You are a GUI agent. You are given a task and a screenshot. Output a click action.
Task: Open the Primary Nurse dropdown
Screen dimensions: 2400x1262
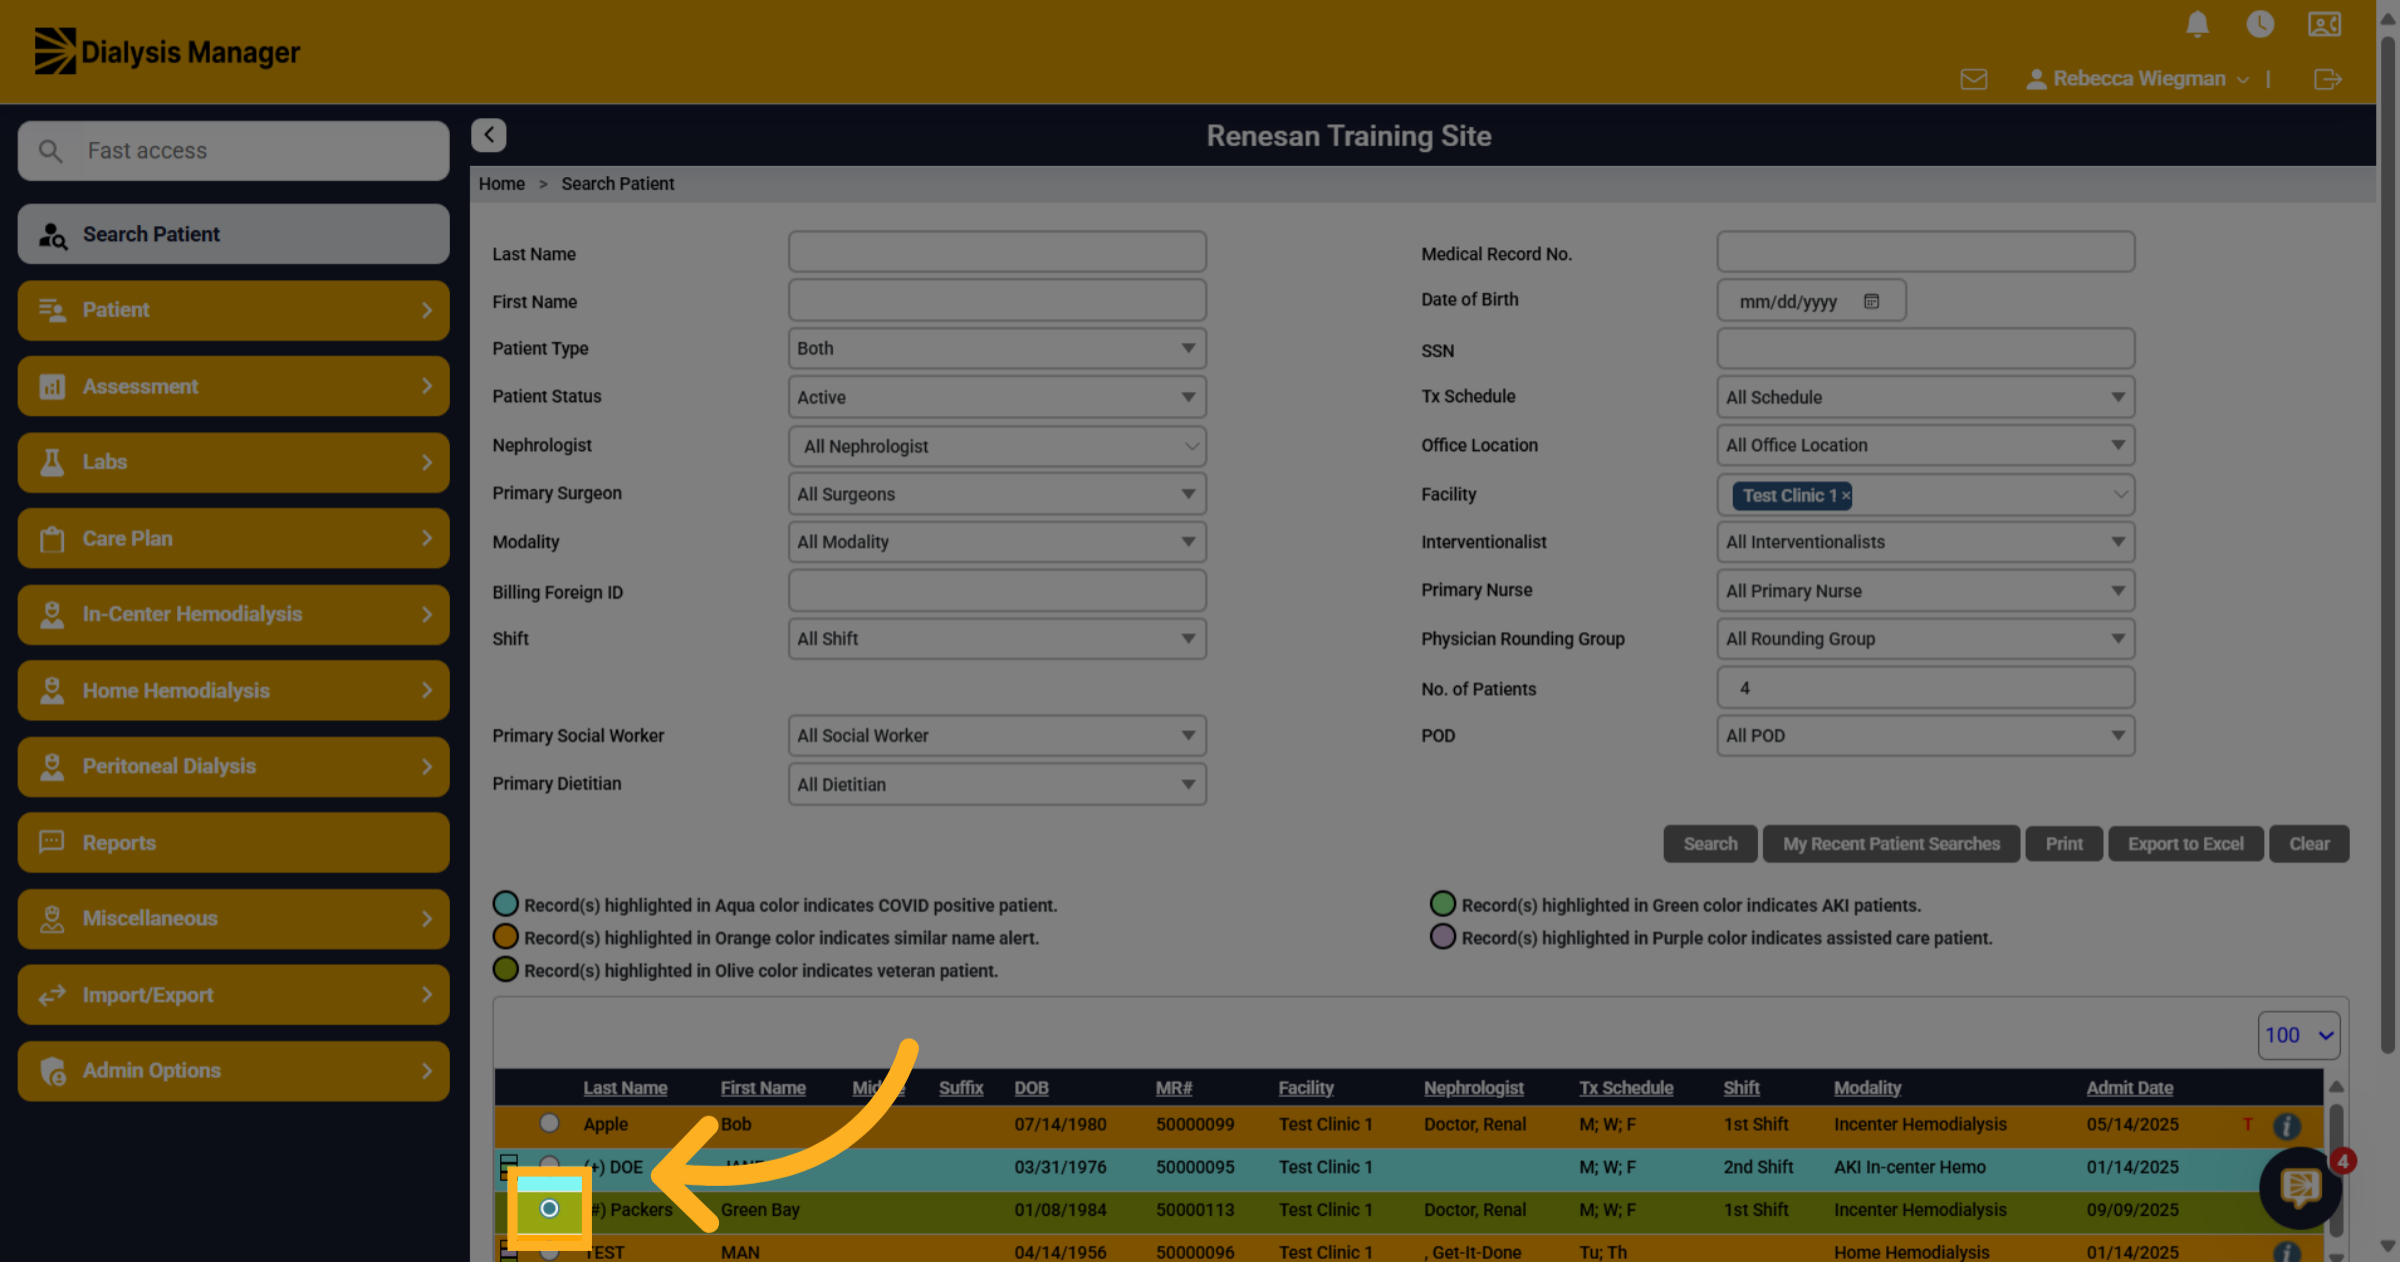tap(1925, 591)
